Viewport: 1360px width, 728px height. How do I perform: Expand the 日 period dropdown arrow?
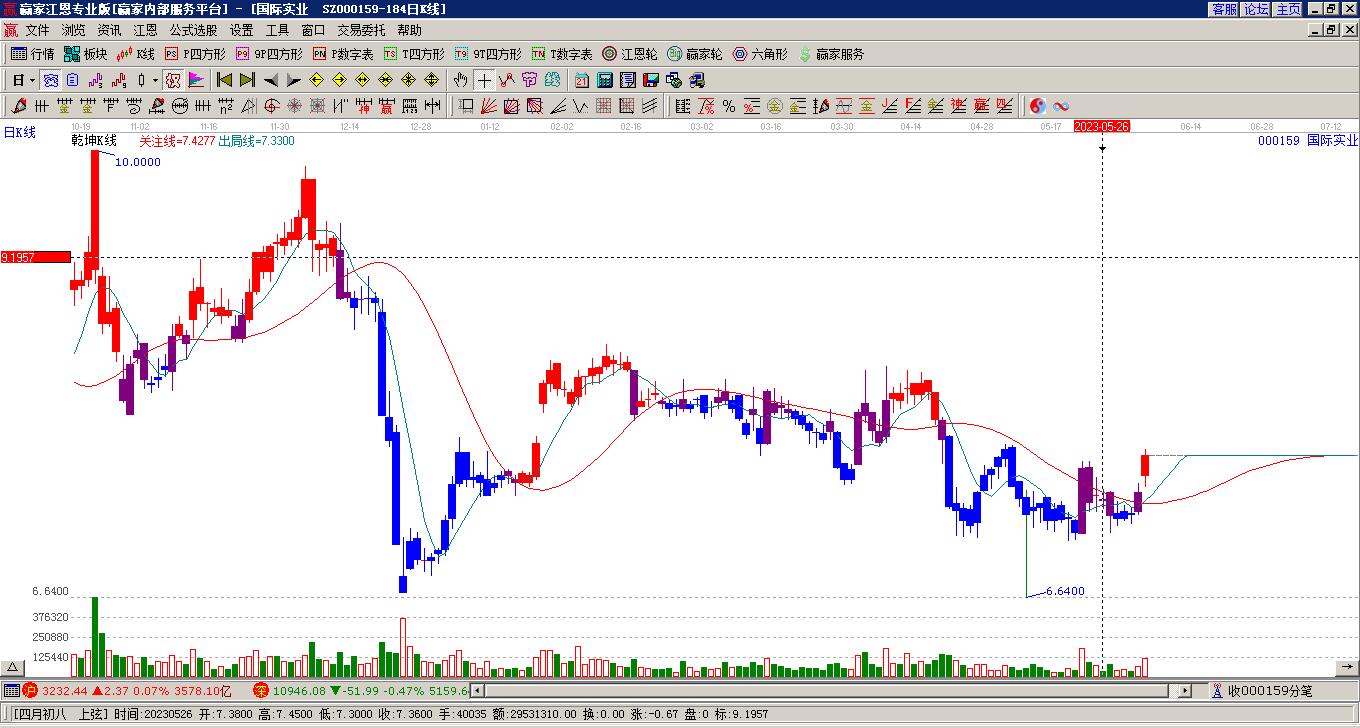(x=33, y=80)
